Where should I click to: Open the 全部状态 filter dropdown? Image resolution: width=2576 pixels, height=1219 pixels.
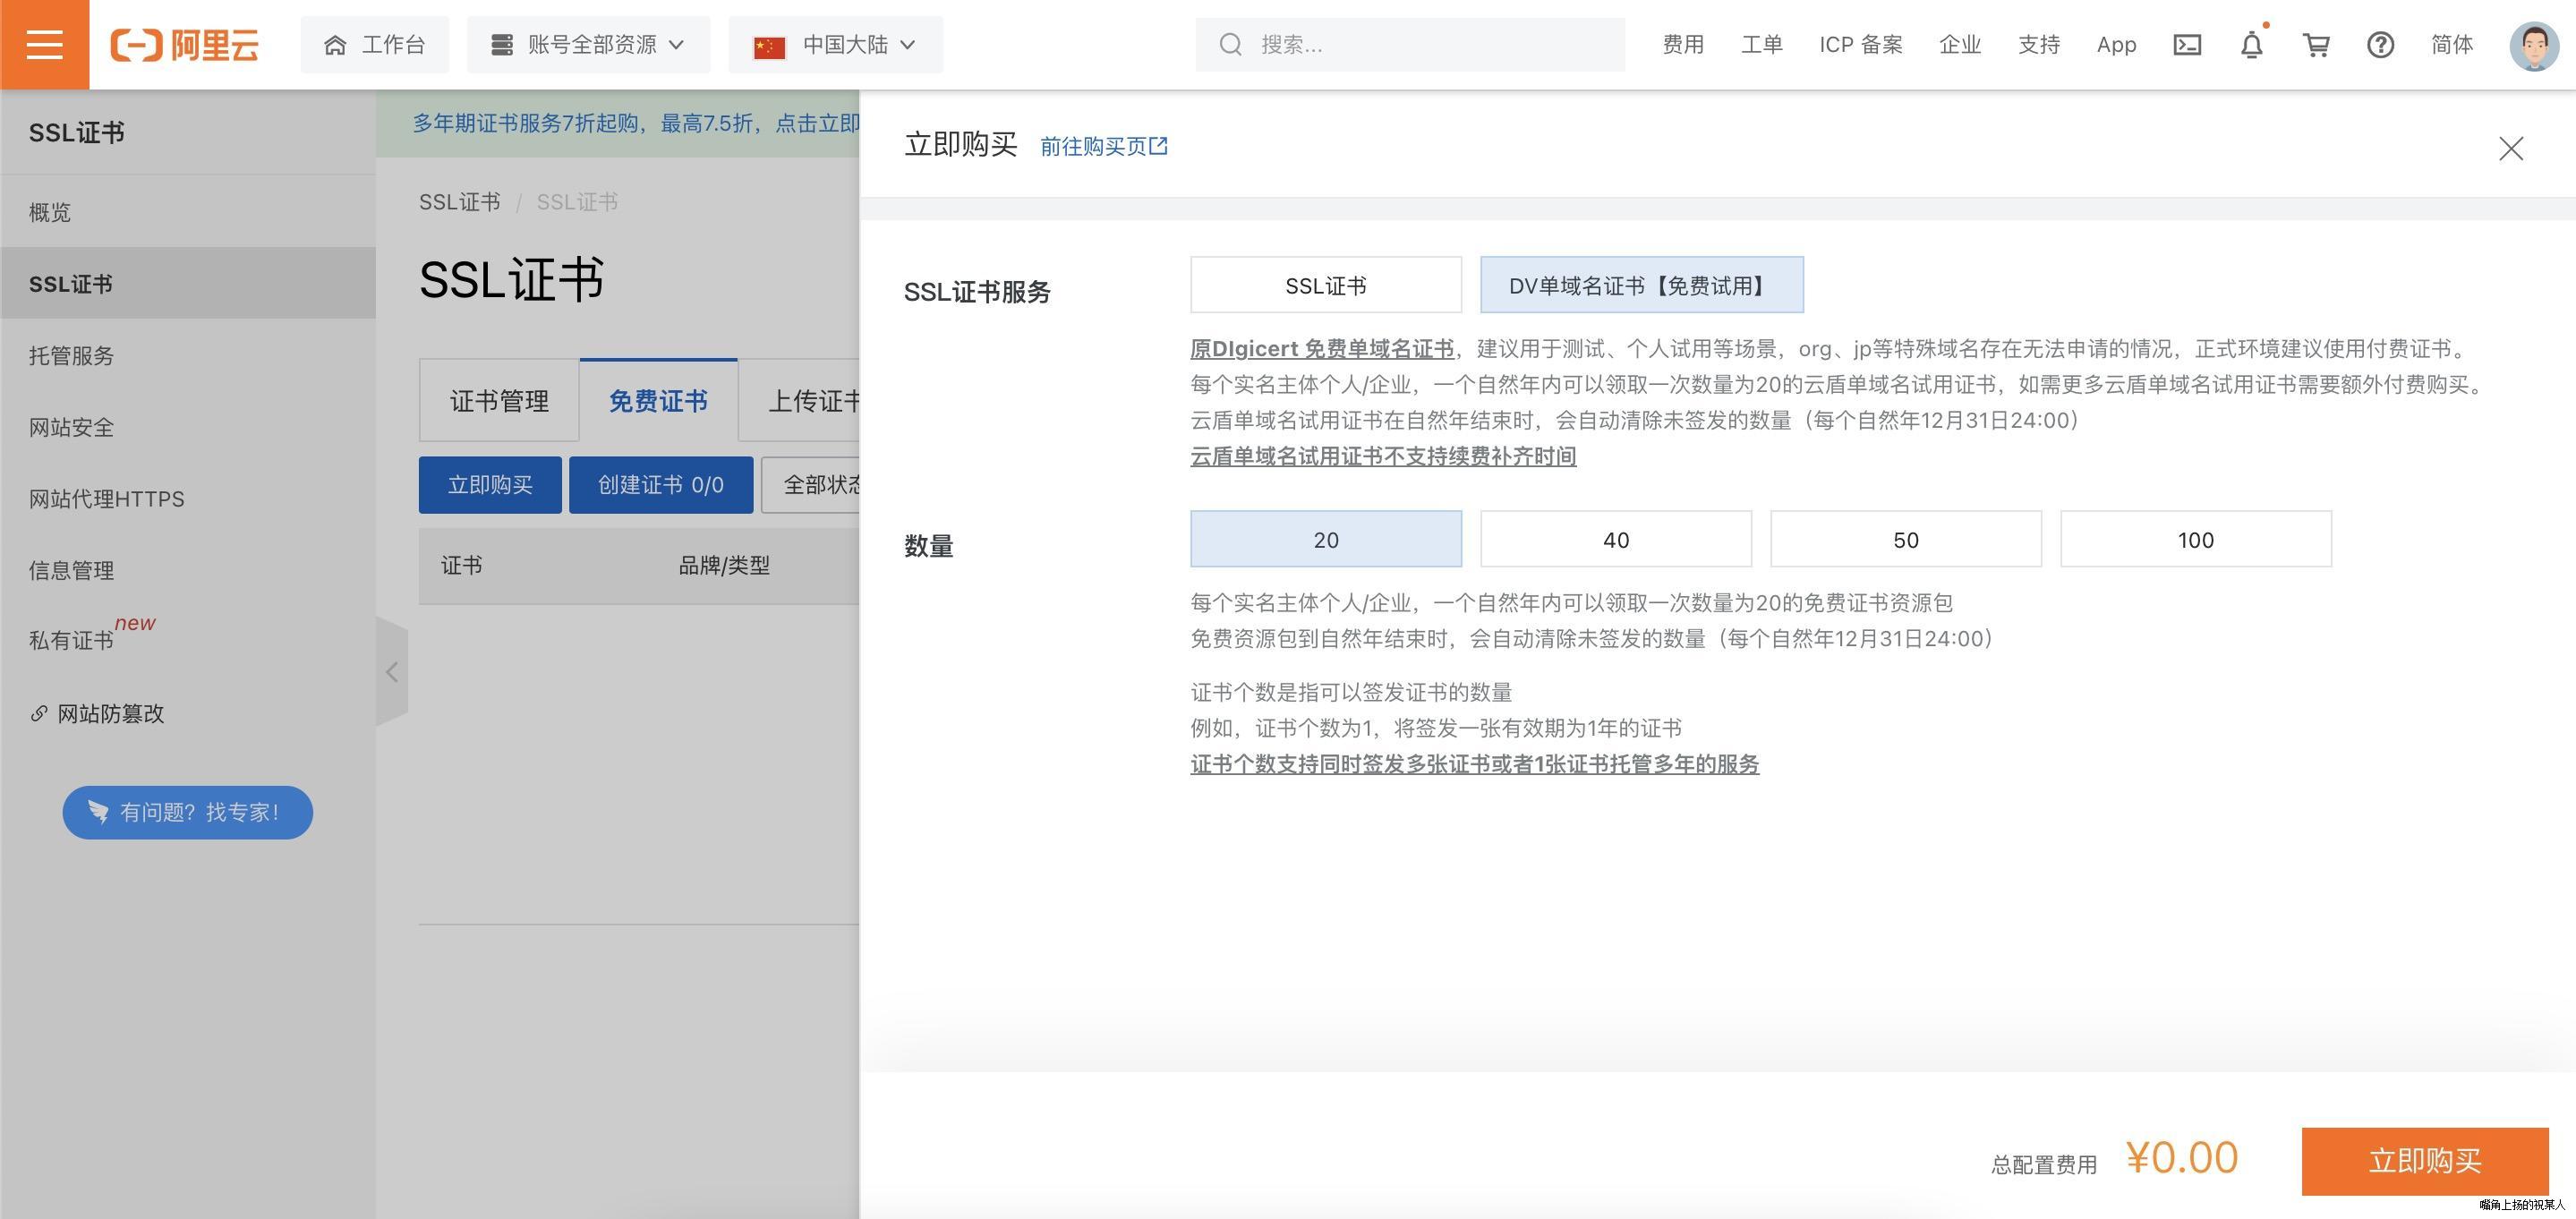(x=812, y=485)
